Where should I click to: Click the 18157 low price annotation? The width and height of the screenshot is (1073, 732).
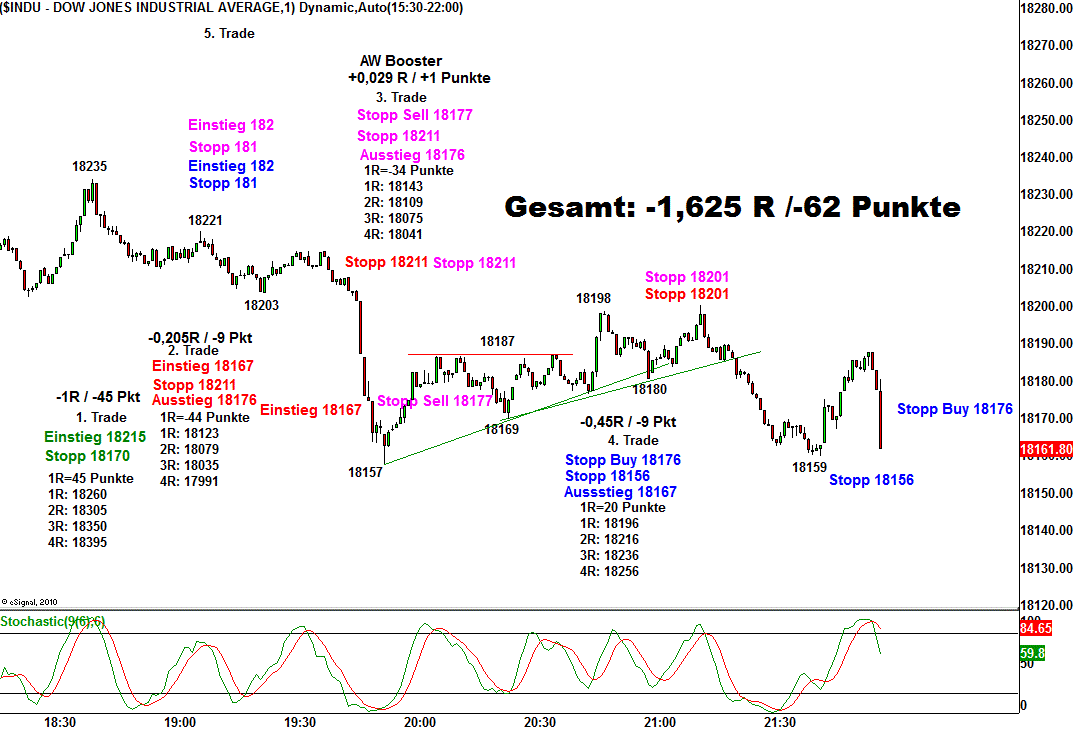(x=365, y=471)
